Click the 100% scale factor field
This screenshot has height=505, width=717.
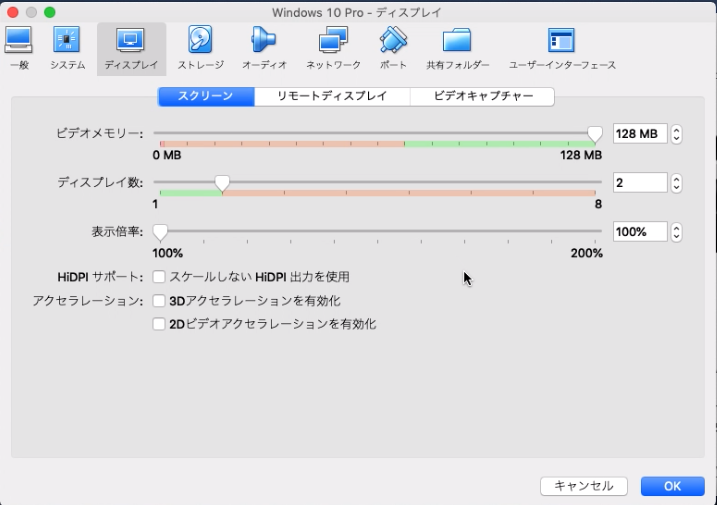tap(640, 232)
